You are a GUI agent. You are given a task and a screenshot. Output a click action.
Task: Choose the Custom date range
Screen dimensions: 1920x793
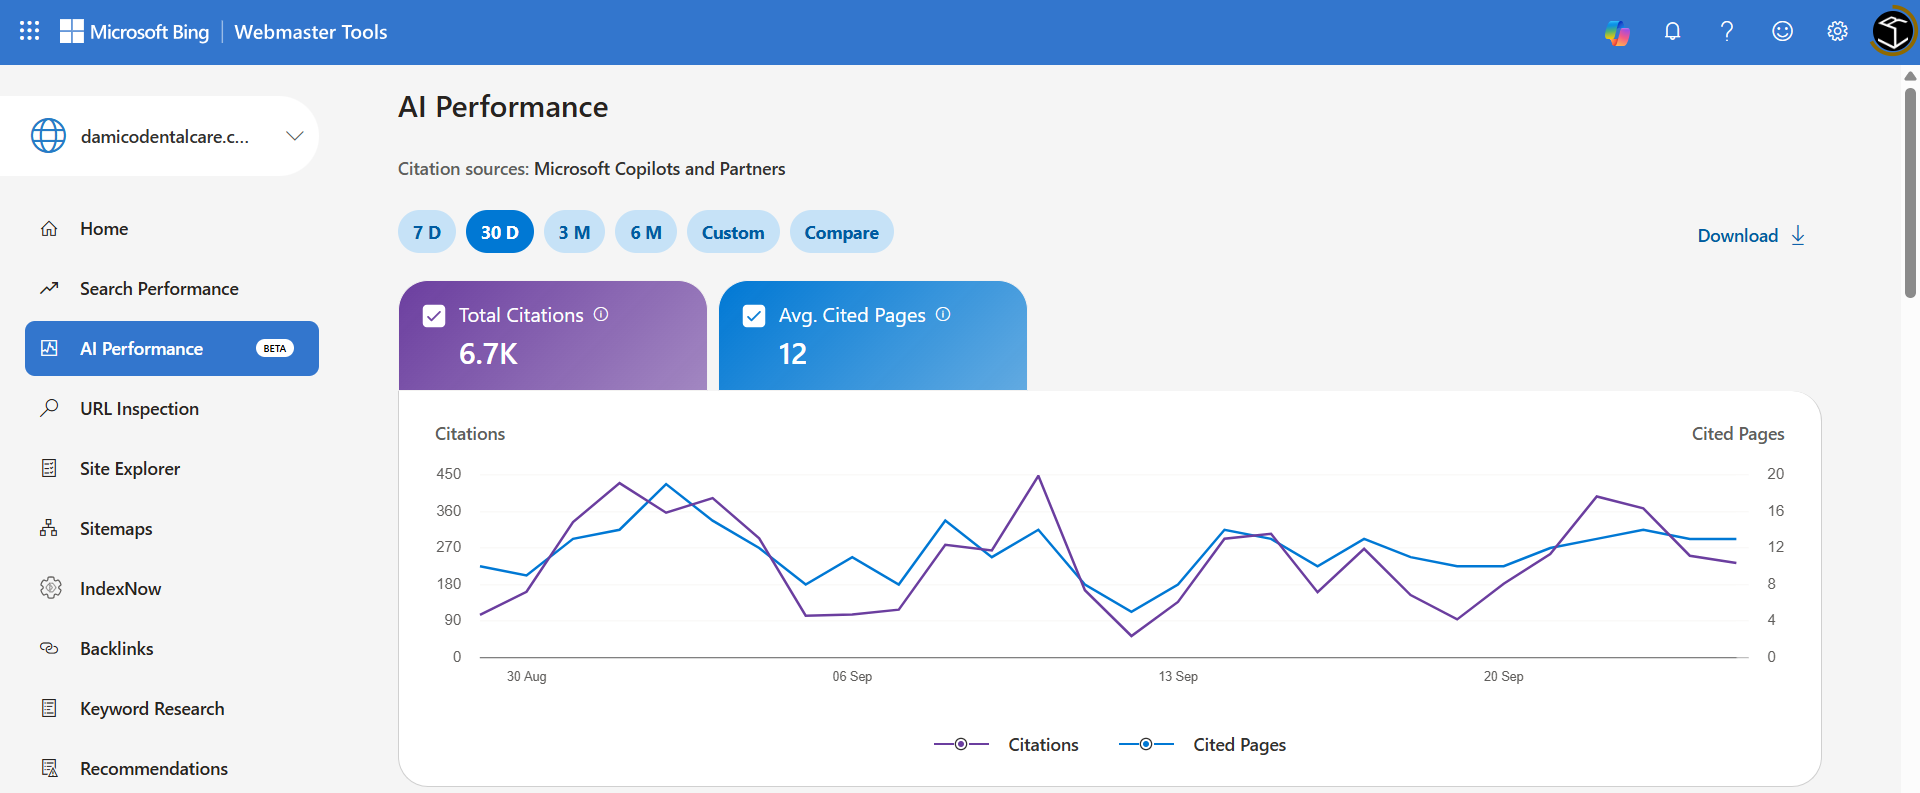point(733,232)
